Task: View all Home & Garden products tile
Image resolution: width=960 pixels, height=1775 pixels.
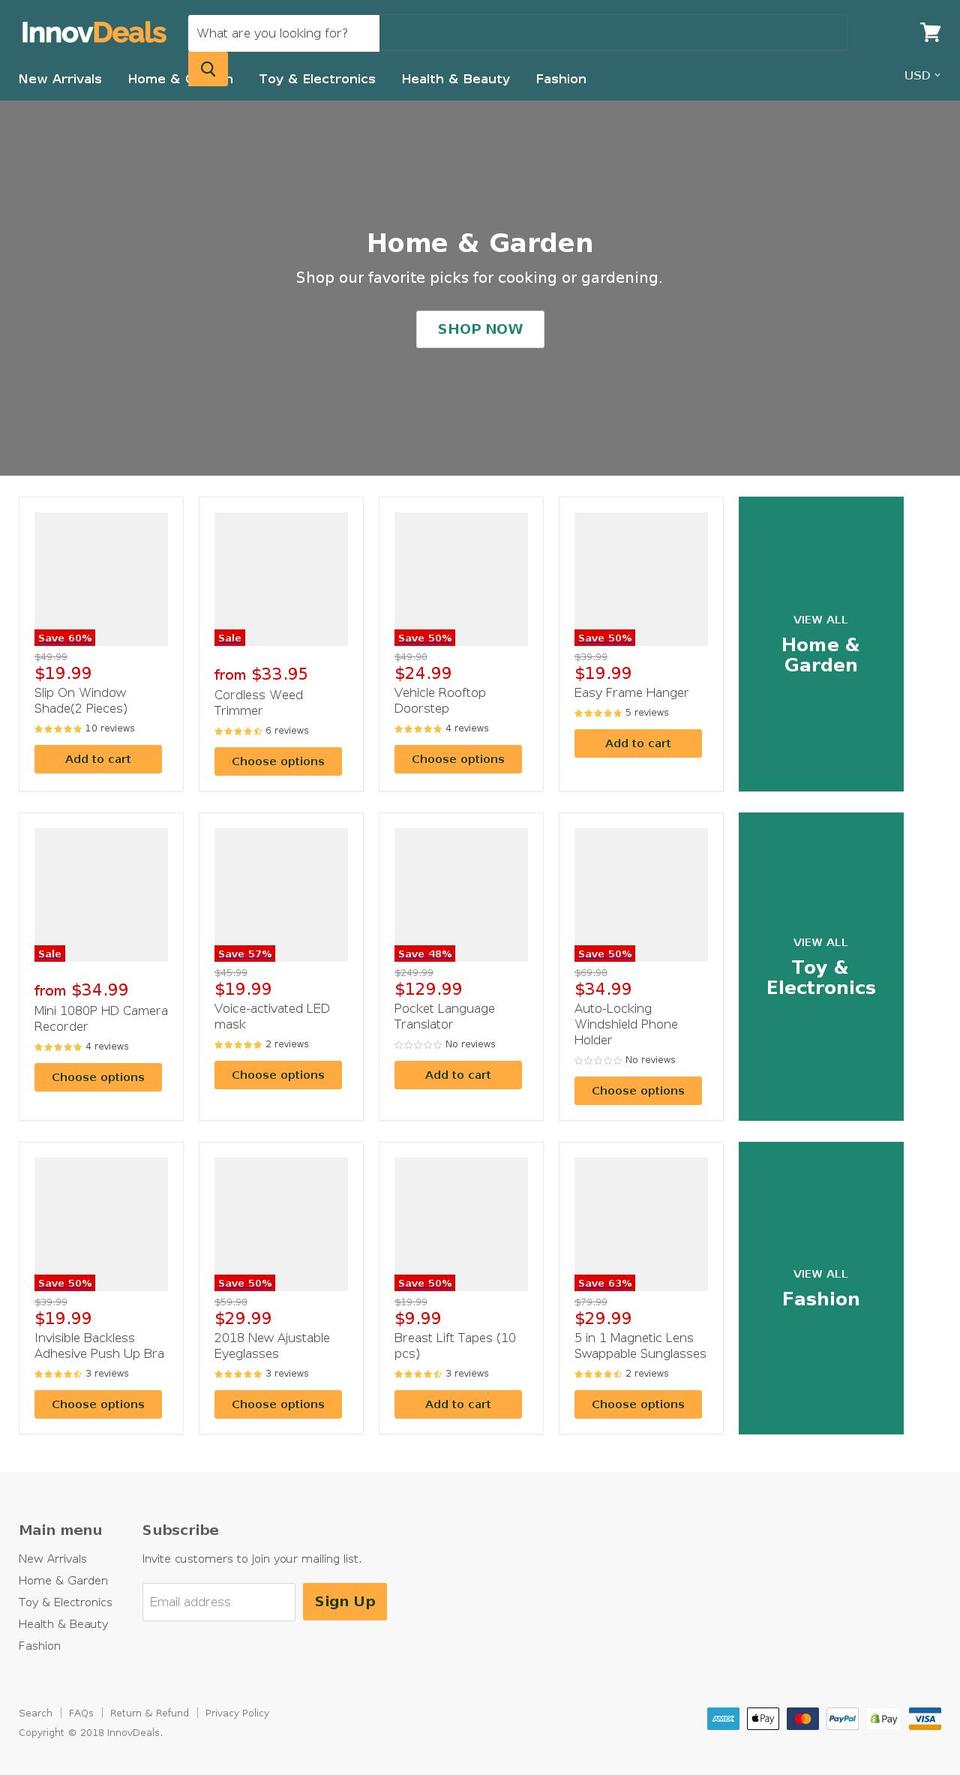Action: point(821,644)
